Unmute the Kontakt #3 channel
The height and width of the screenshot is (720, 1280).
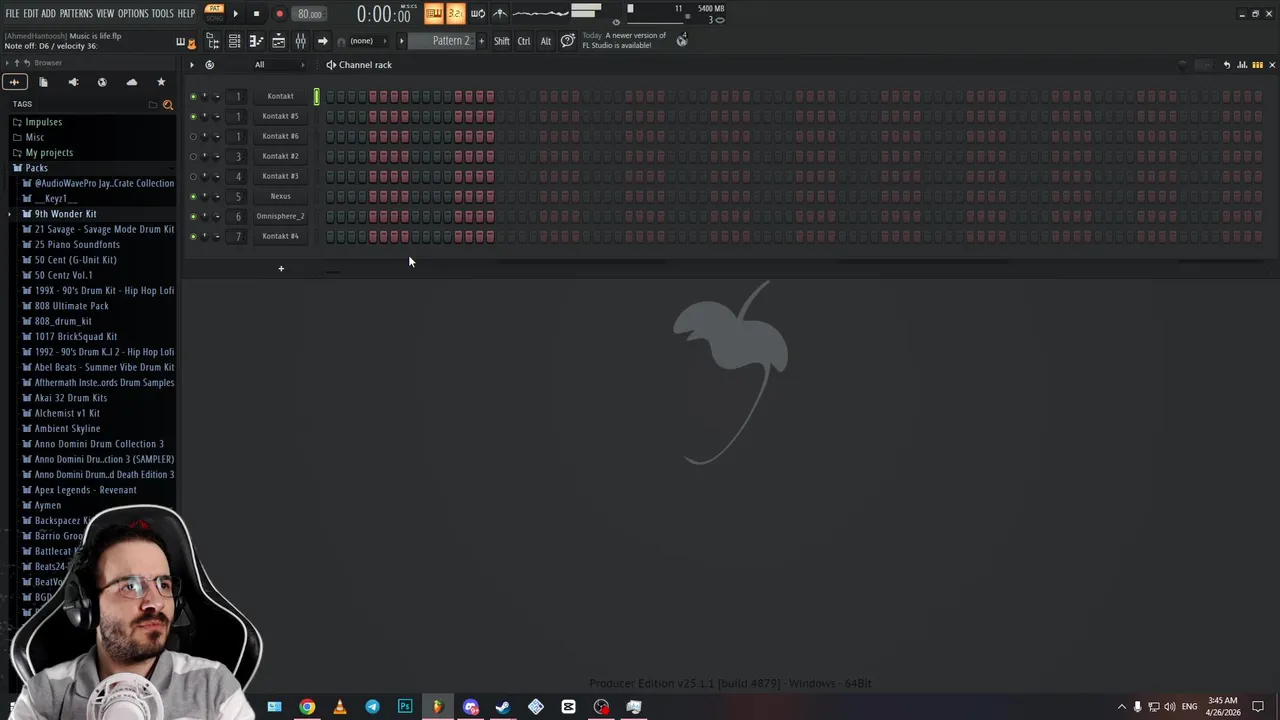point(193,177)
